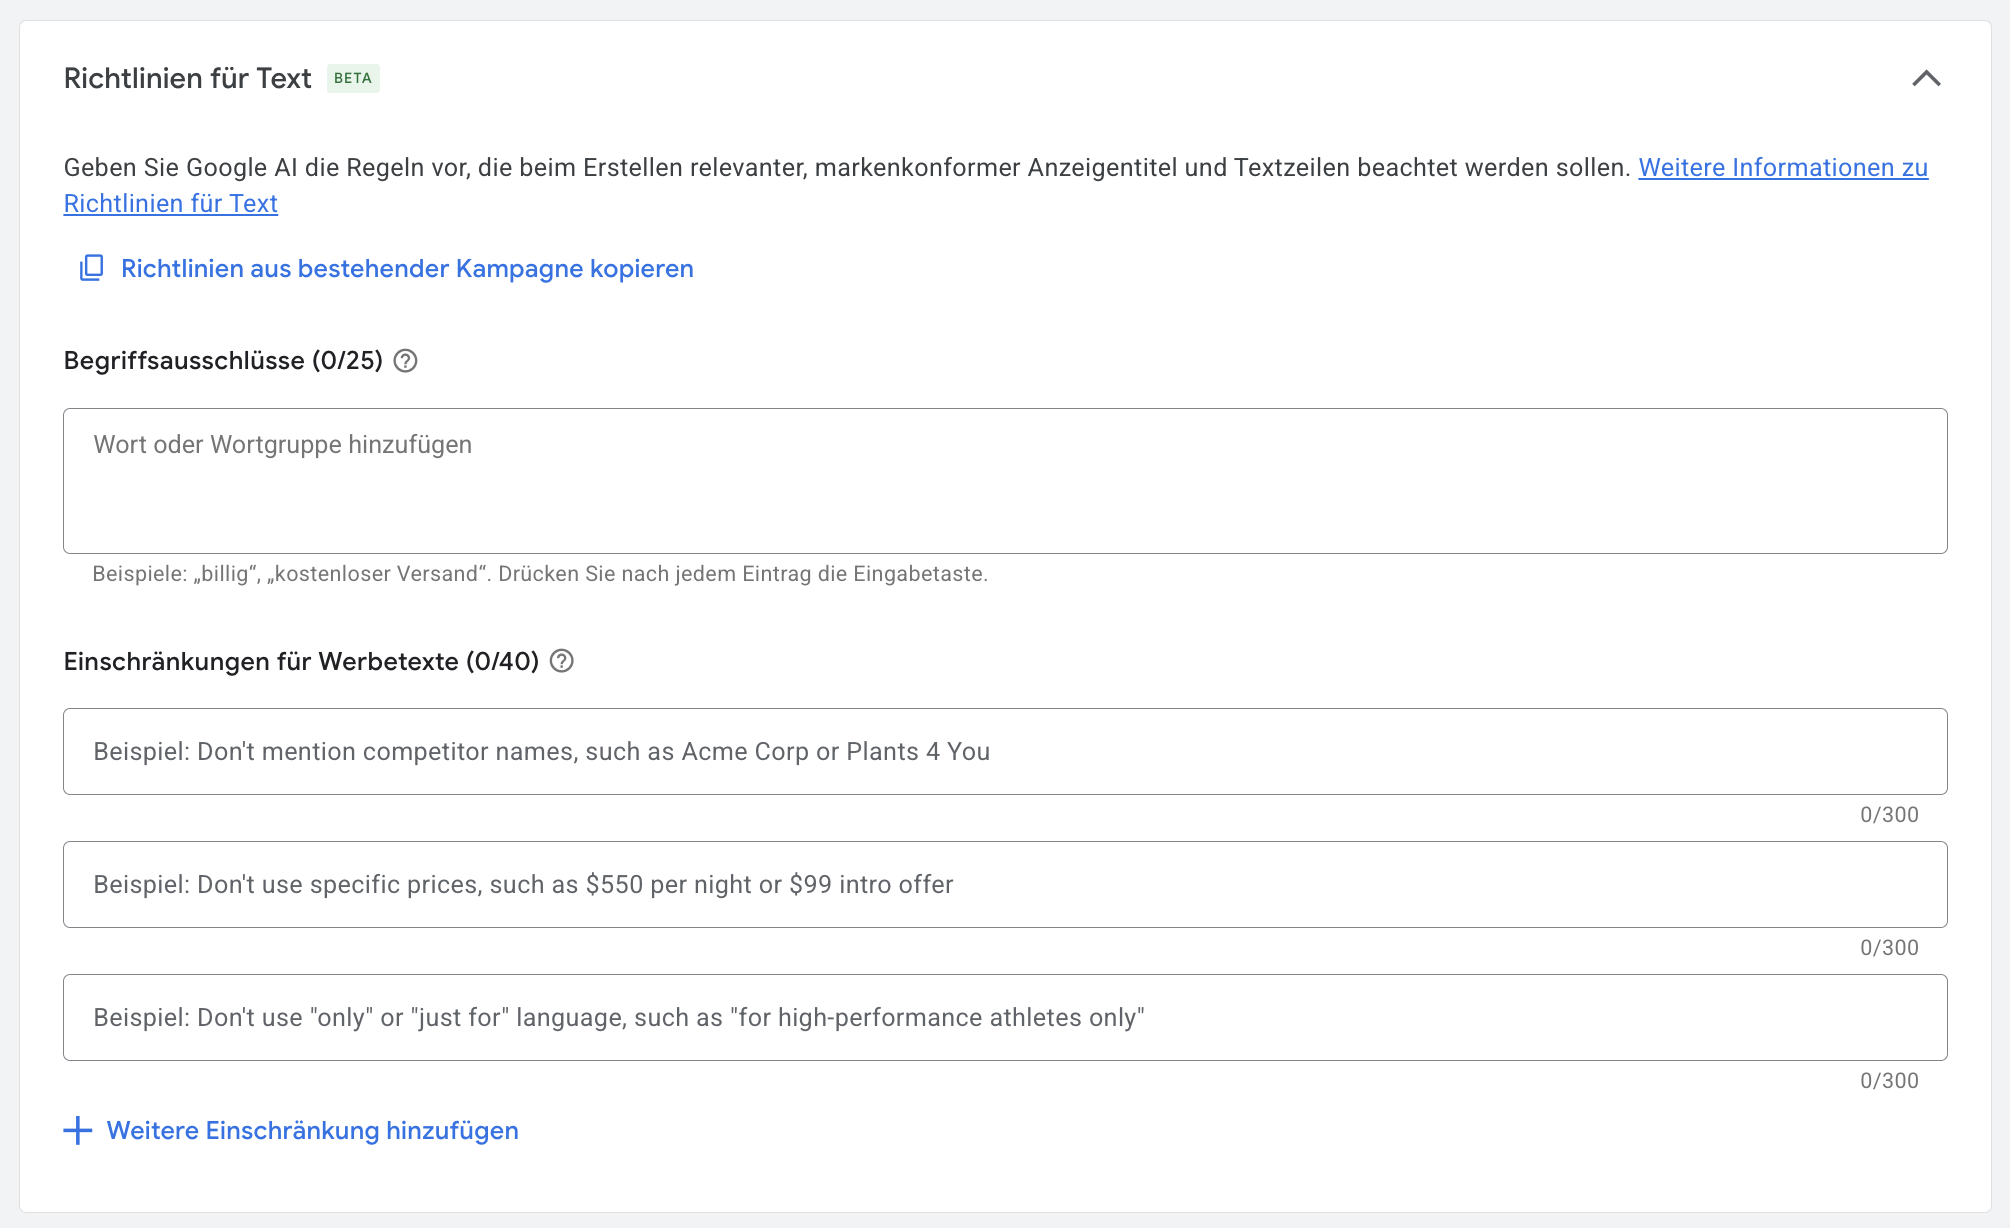Click 'Weitere Einschränkung hinzufügen' text
This screenshot has height=1228, width=2010.
tap(312, 1131)
